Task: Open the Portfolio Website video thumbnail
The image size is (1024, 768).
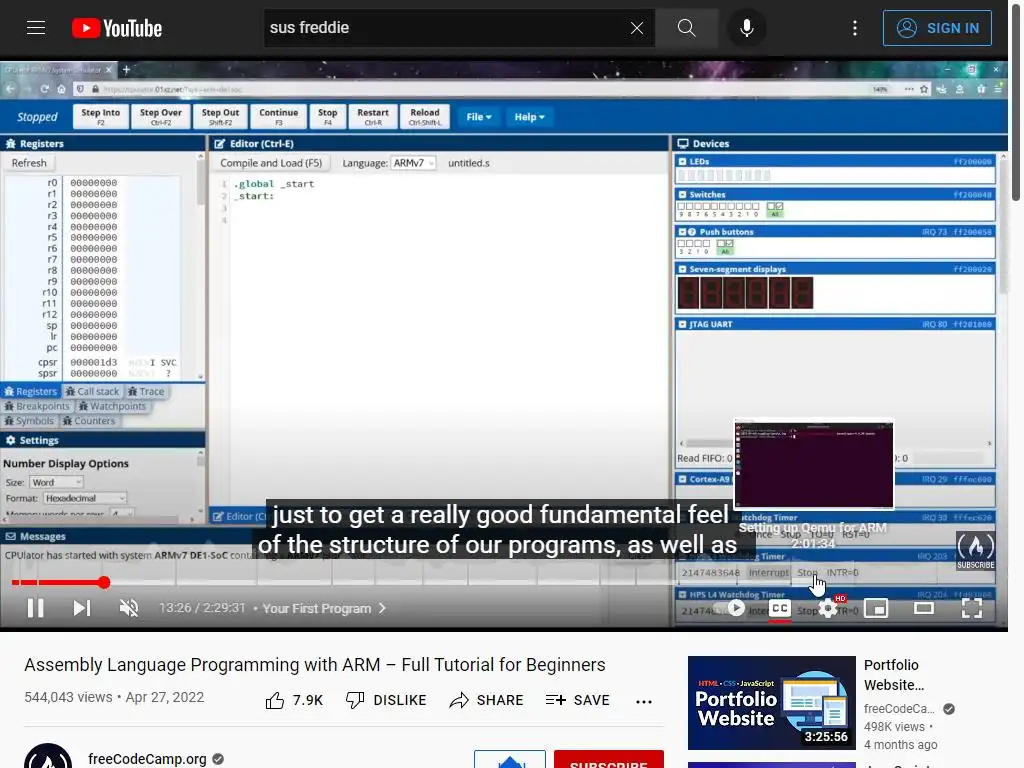Action: tap(771, 703)
